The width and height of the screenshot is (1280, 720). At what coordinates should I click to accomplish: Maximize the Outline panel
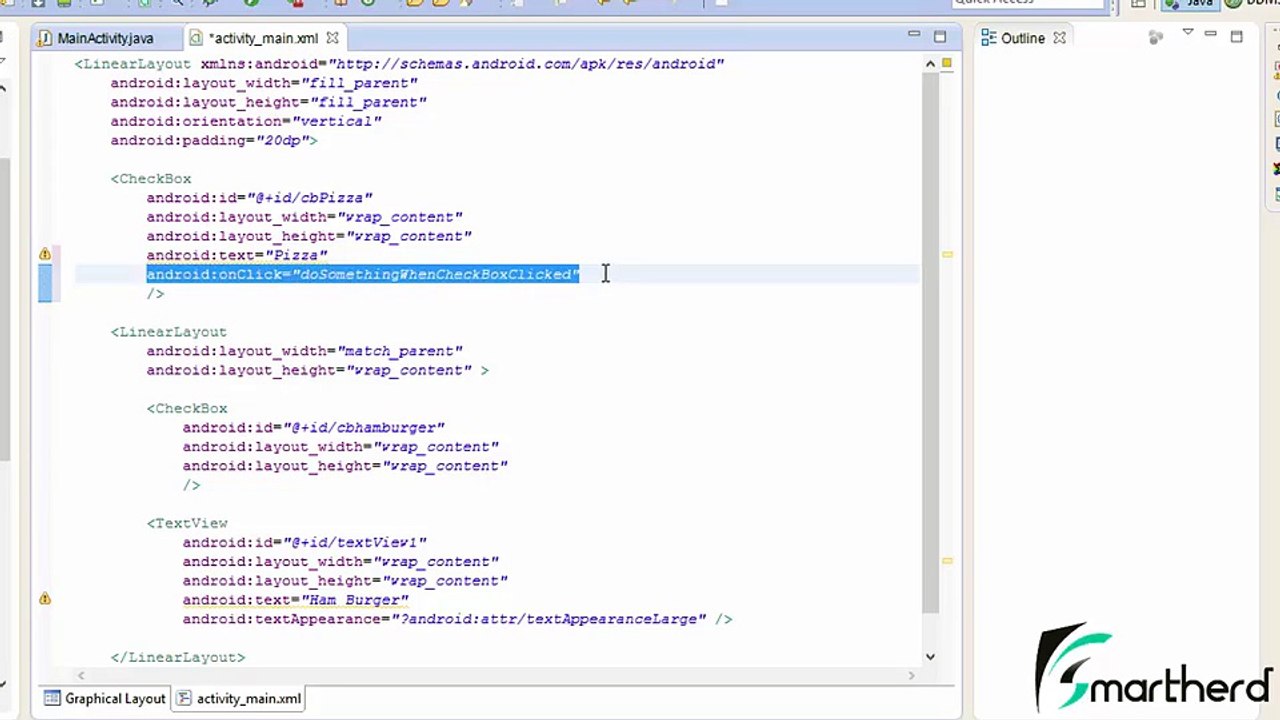coord(1236,36)
